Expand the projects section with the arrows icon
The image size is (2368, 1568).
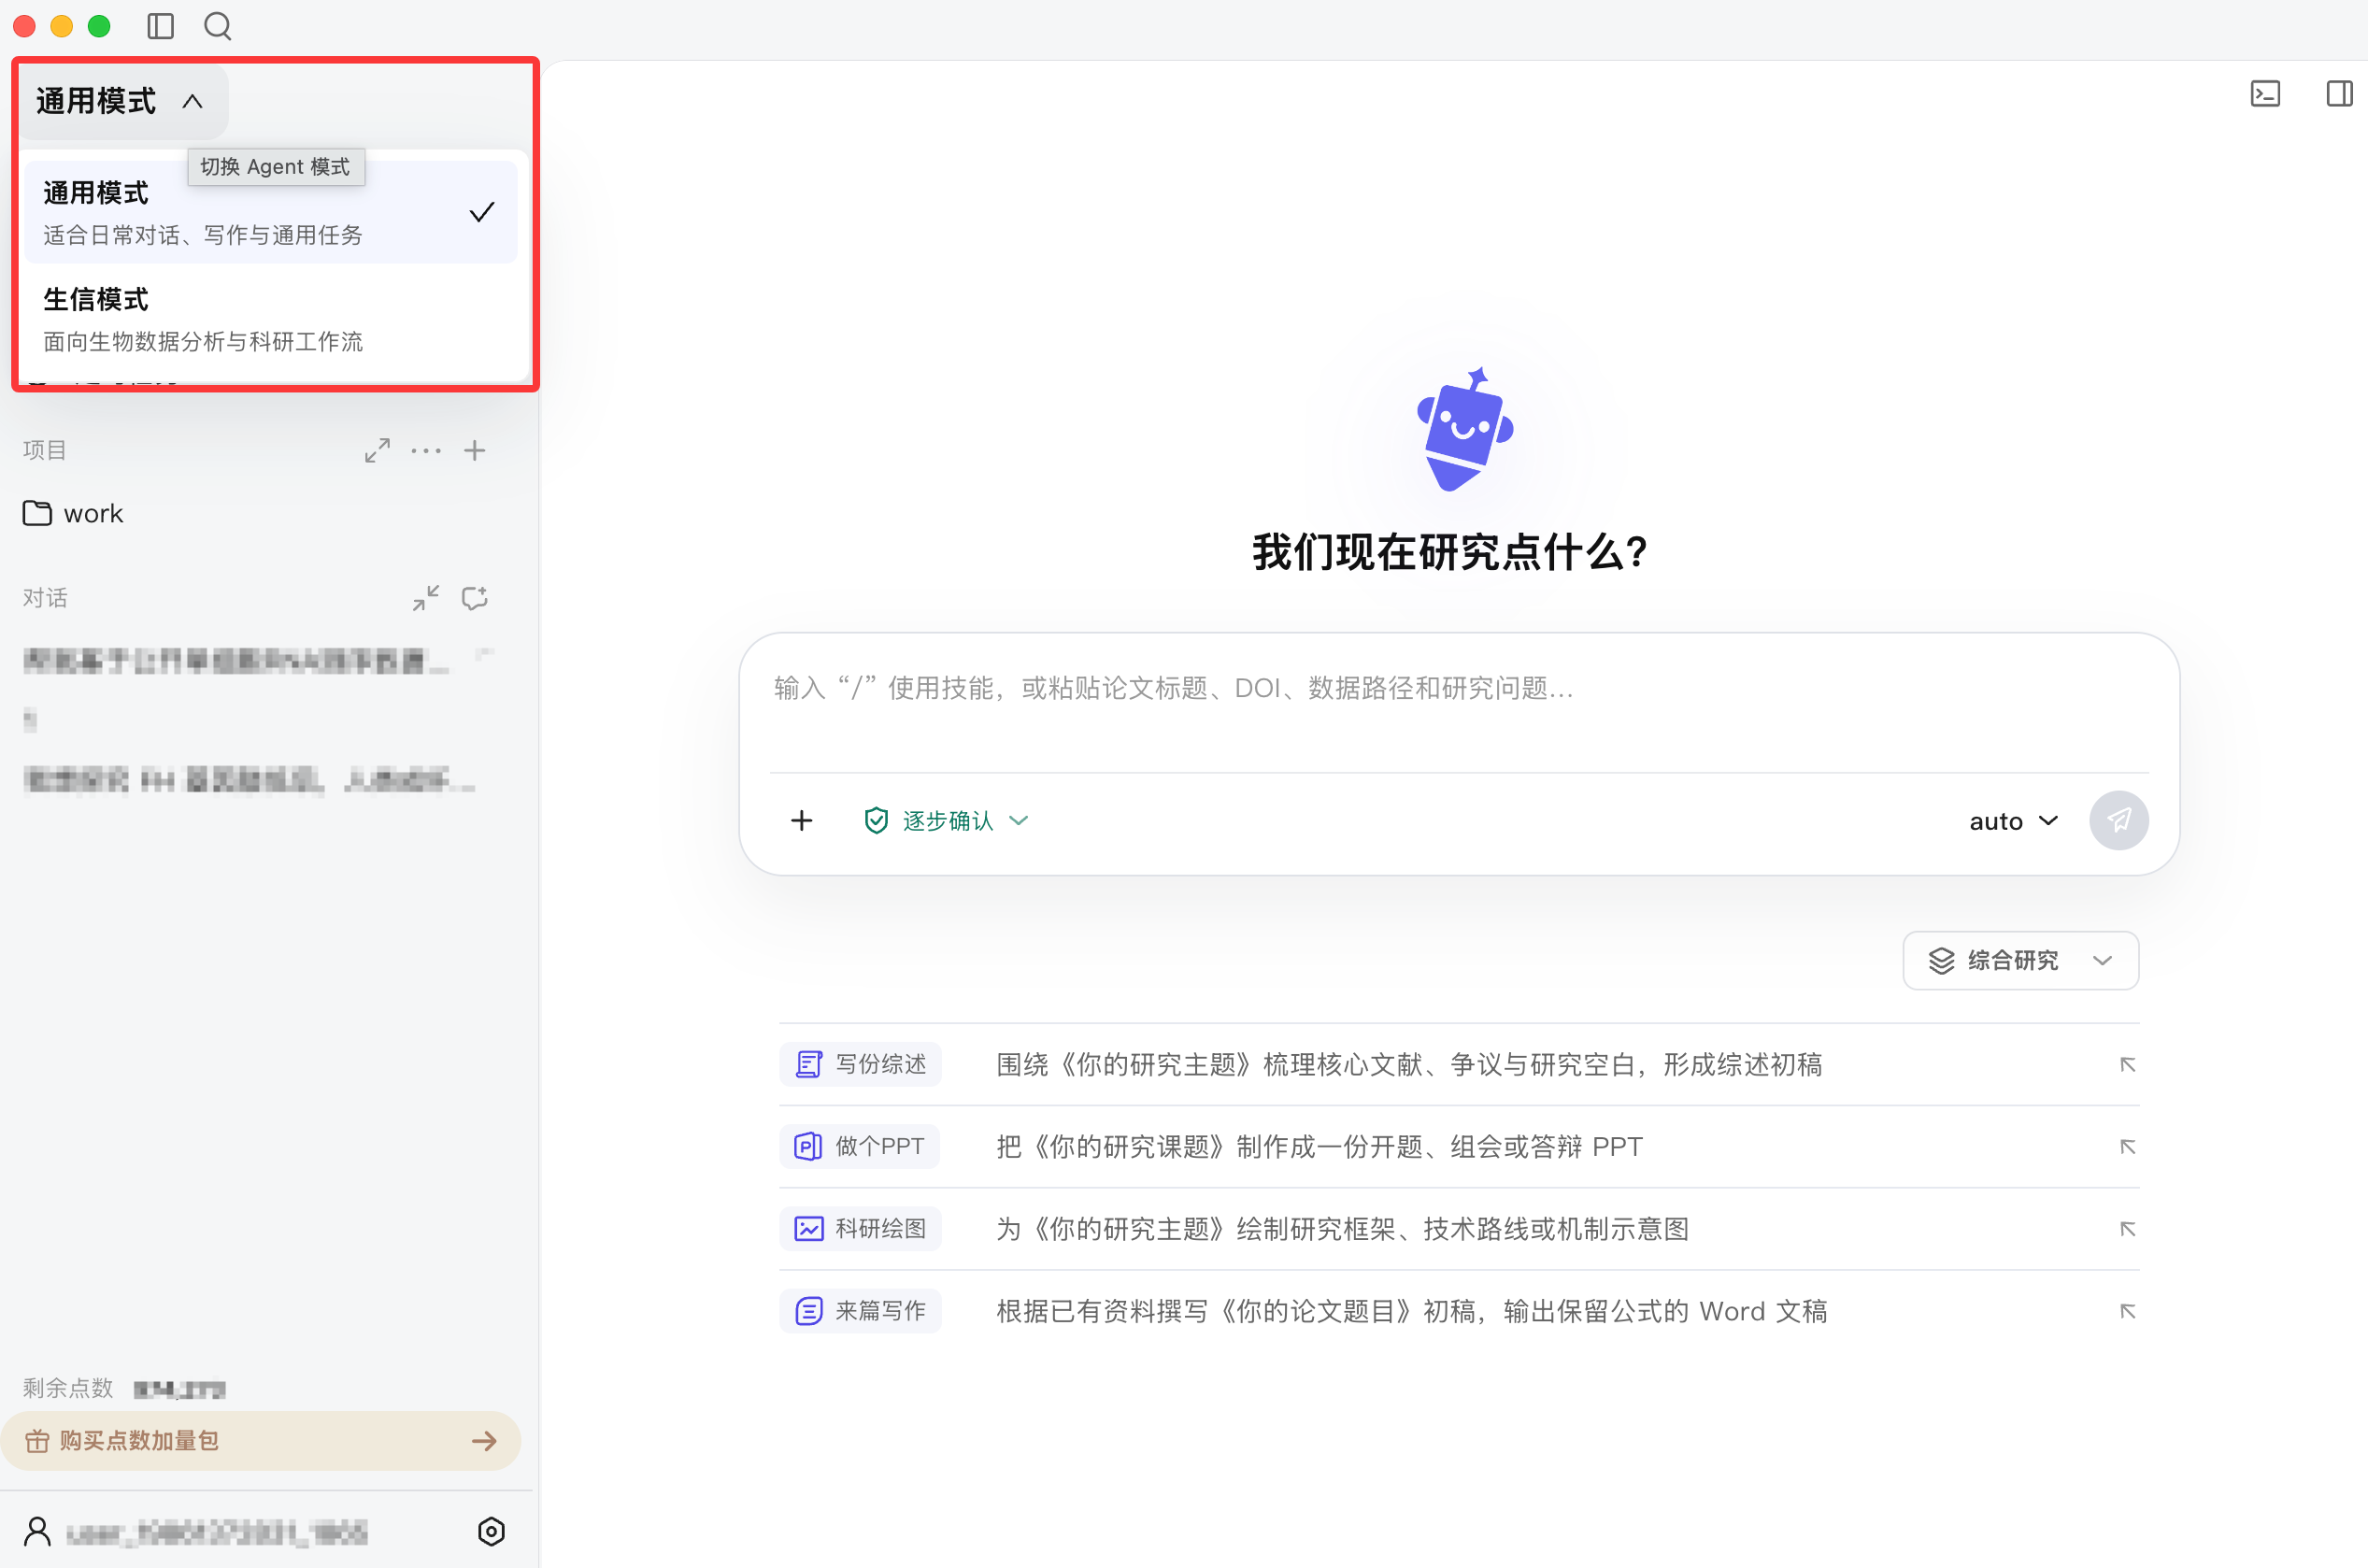click(377, 451)
